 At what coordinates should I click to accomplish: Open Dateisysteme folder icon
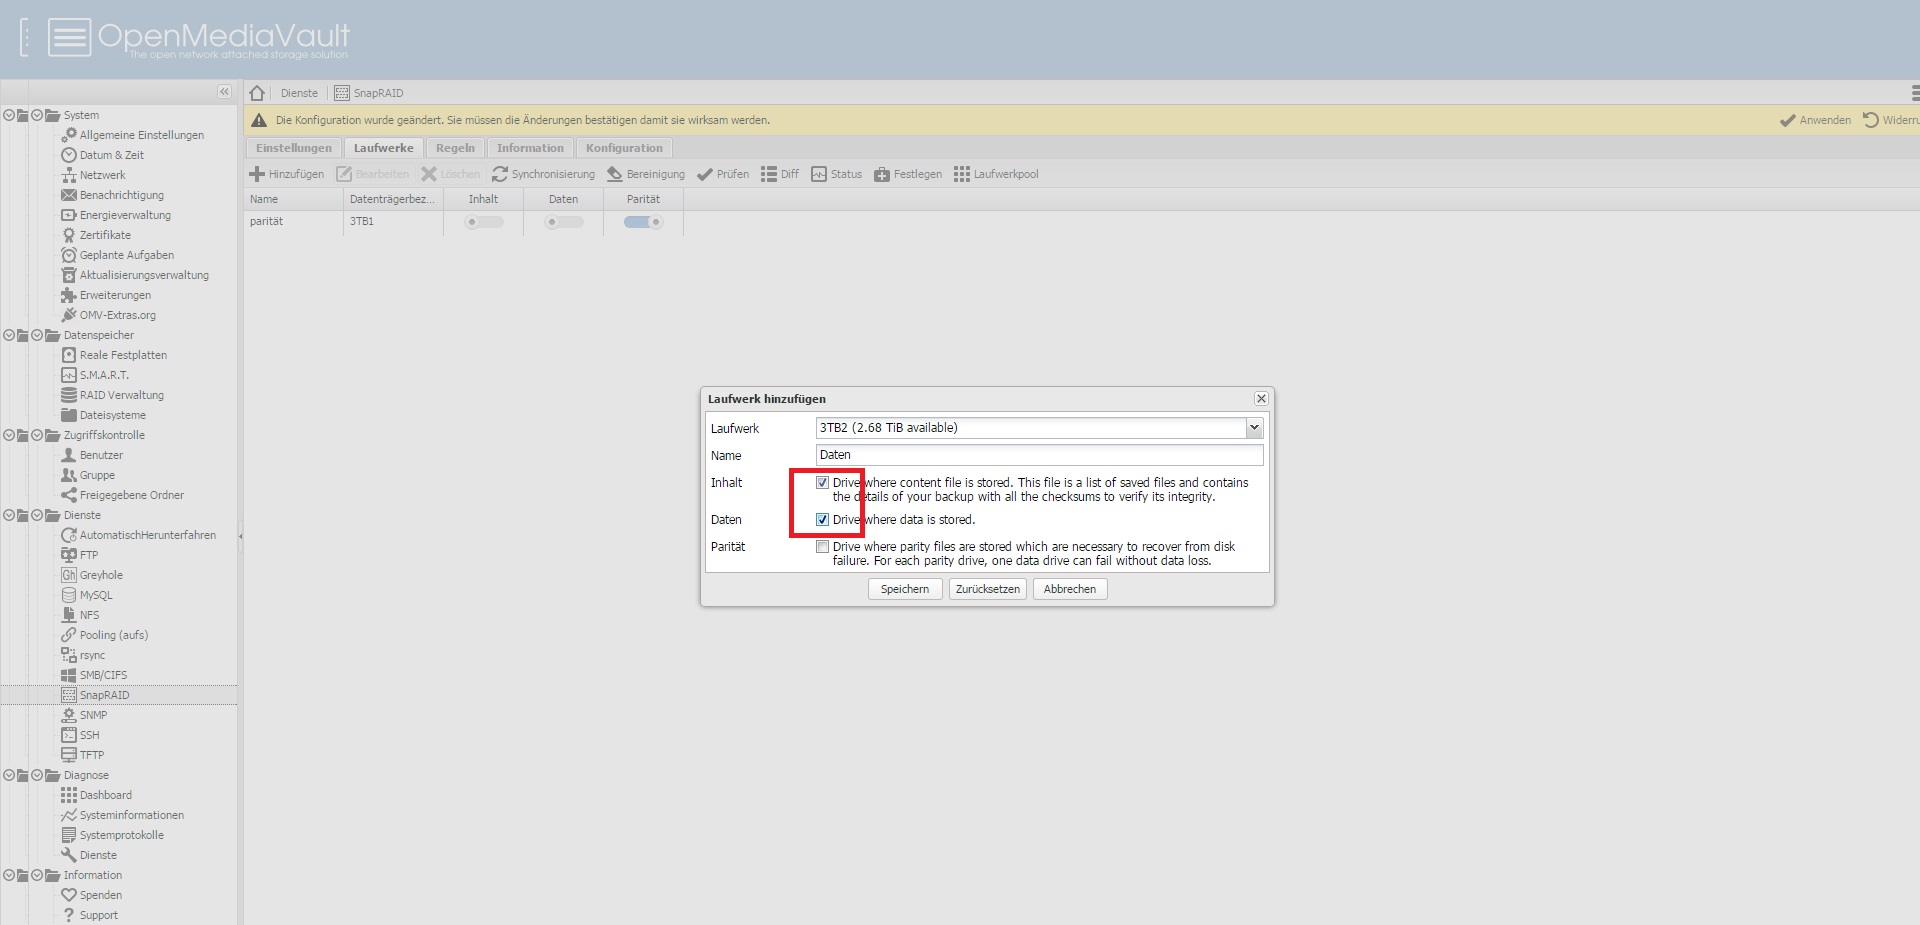pyautogui.click(x=69, y=415)
